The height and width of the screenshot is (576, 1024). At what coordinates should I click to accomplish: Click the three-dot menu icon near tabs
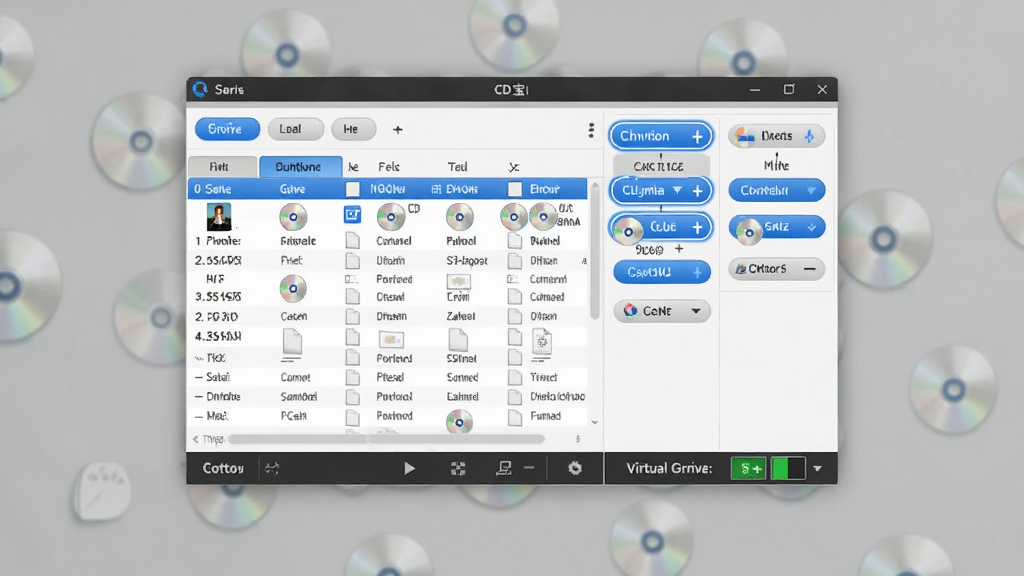tap(591, 130)
